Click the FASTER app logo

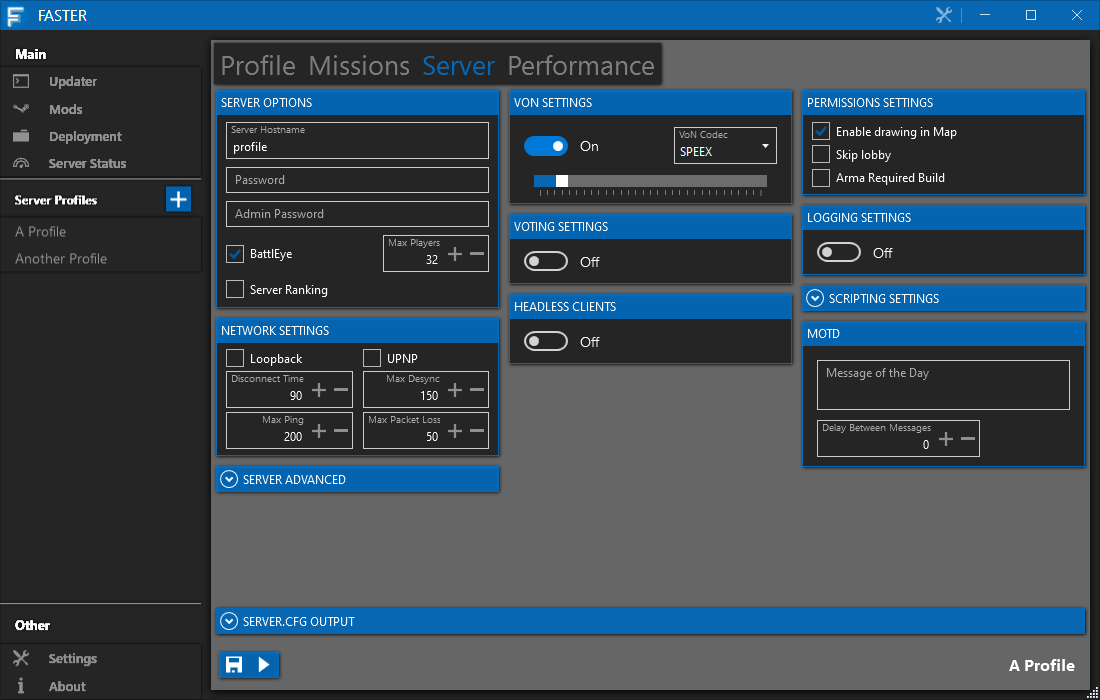(15, 15)
